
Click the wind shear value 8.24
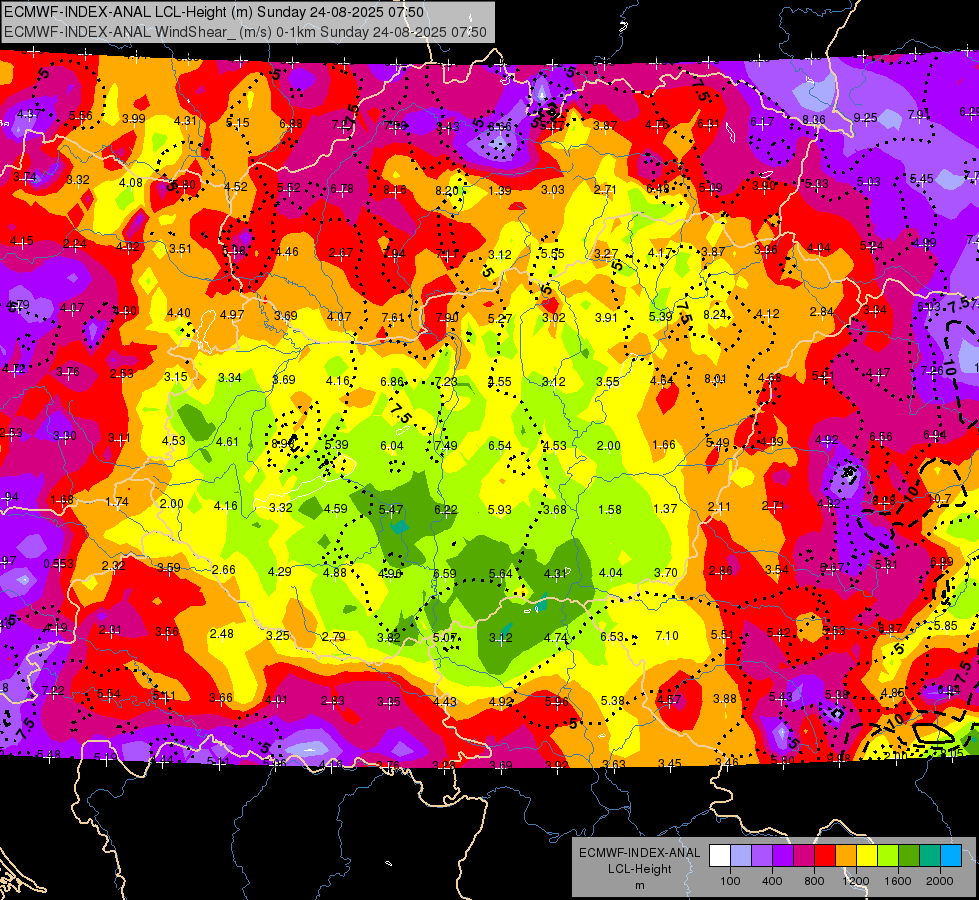pyautogui.click(x=715, y=314)
